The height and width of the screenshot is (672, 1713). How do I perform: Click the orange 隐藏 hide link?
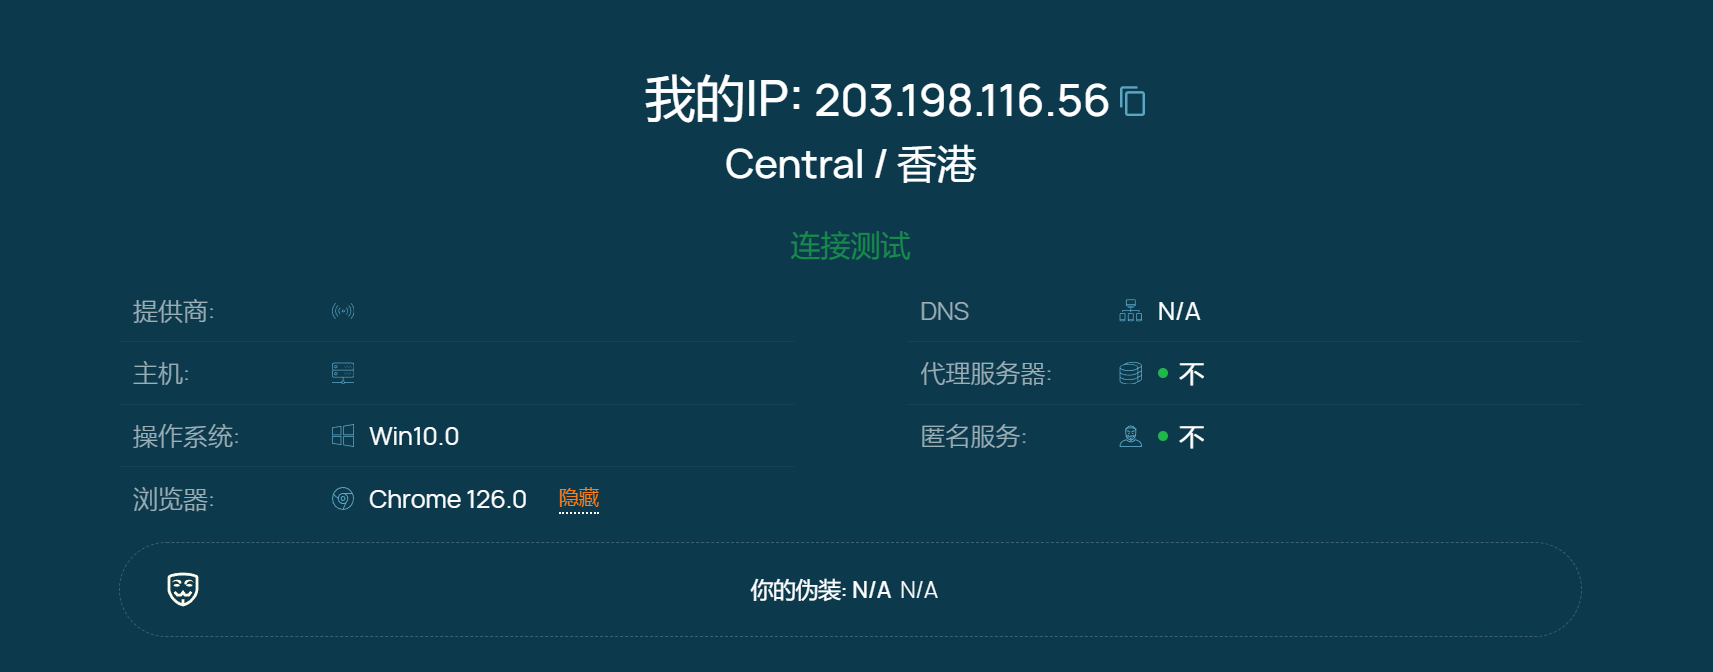(579, 498)
